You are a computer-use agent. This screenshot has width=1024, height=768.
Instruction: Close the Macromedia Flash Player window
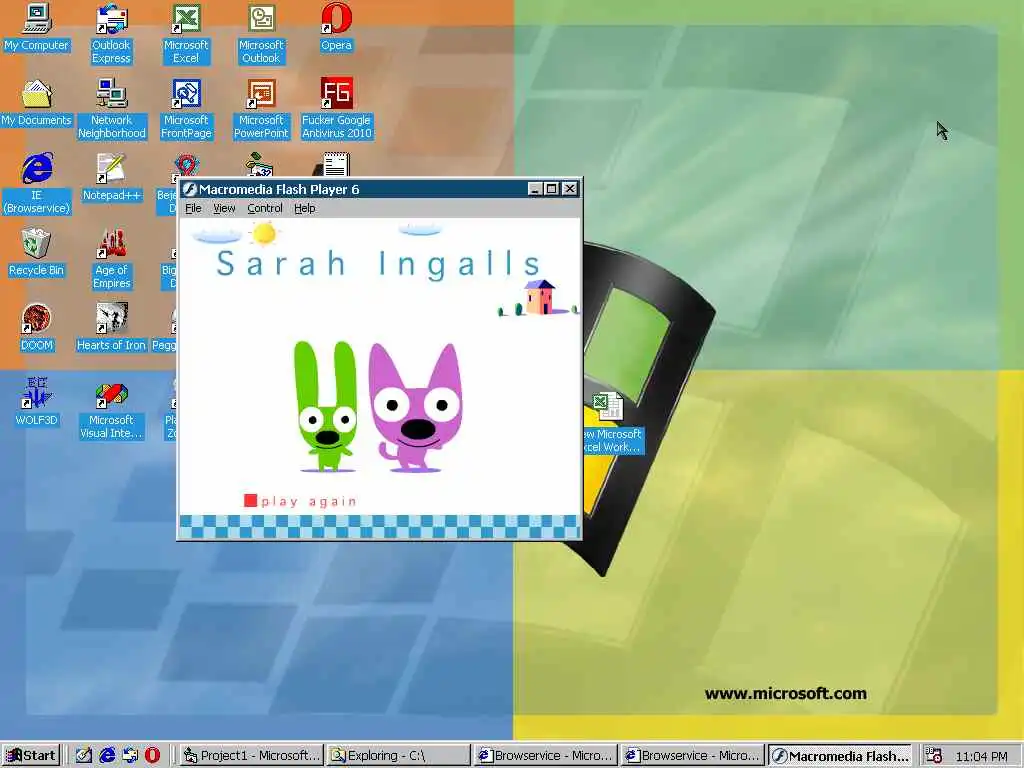[x=569, y=189]
